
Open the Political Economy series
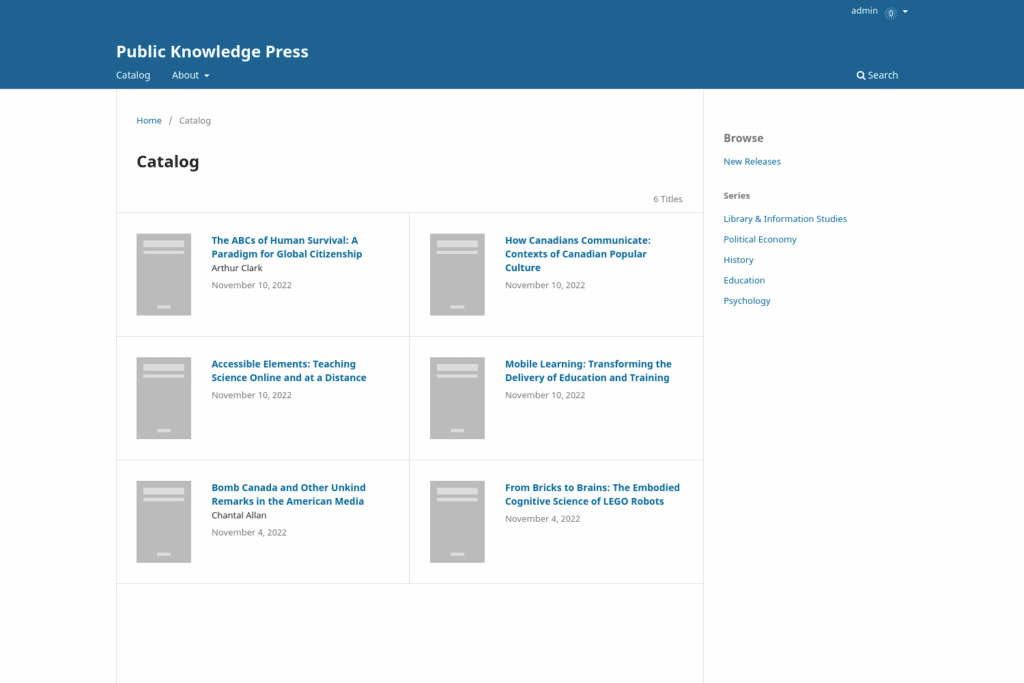760,239
